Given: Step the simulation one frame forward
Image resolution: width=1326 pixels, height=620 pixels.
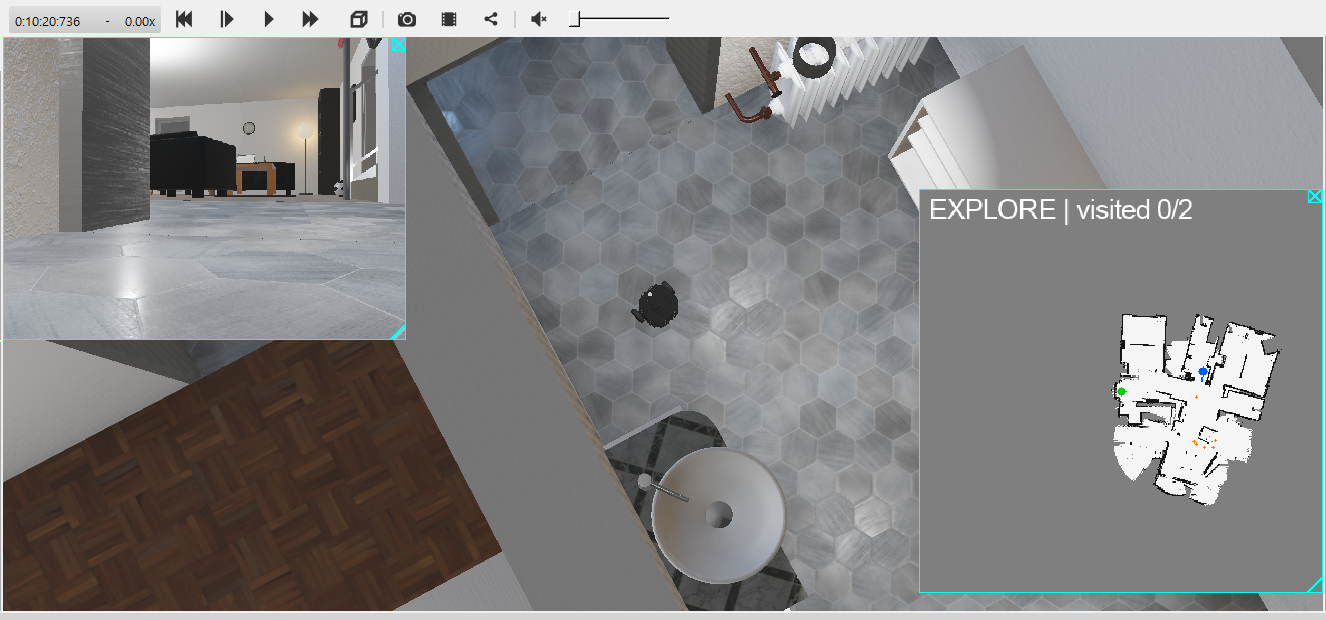Looking at the screenshot, I should click(227, 19).
